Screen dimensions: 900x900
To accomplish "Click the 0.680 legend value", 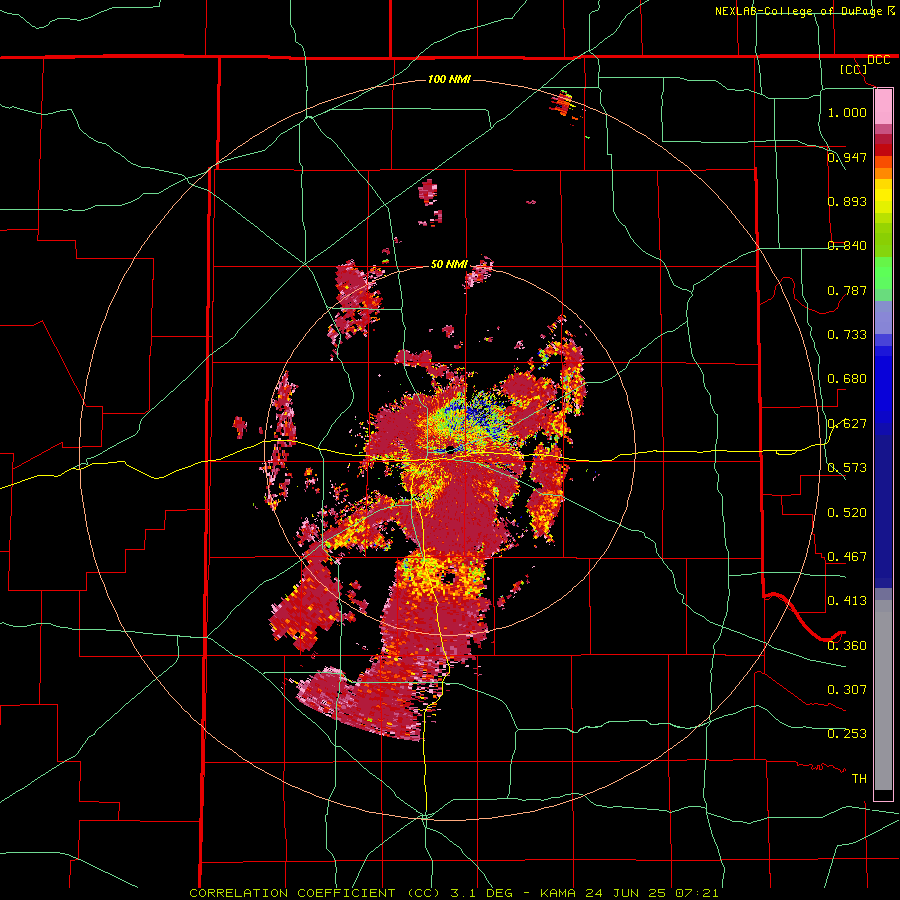I will (x=847, y=378).
